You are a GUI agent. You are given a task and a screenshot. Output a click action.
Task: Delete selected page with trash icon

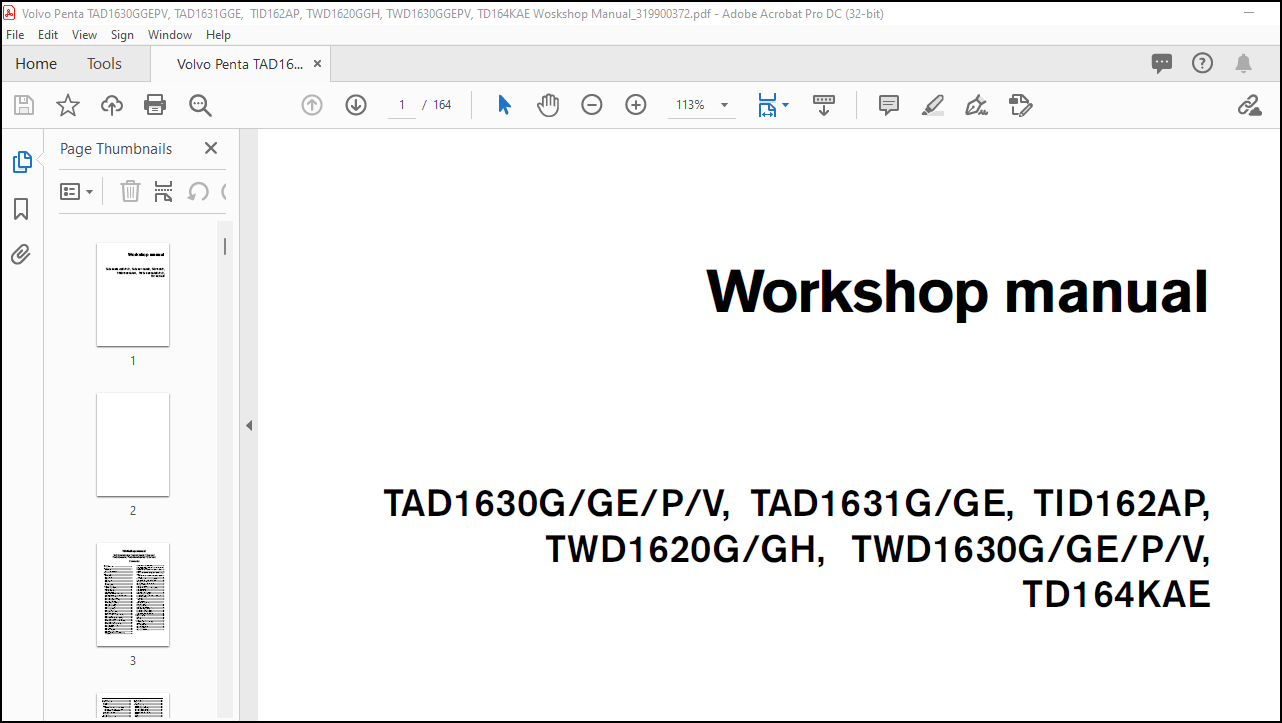coord(130,191)
